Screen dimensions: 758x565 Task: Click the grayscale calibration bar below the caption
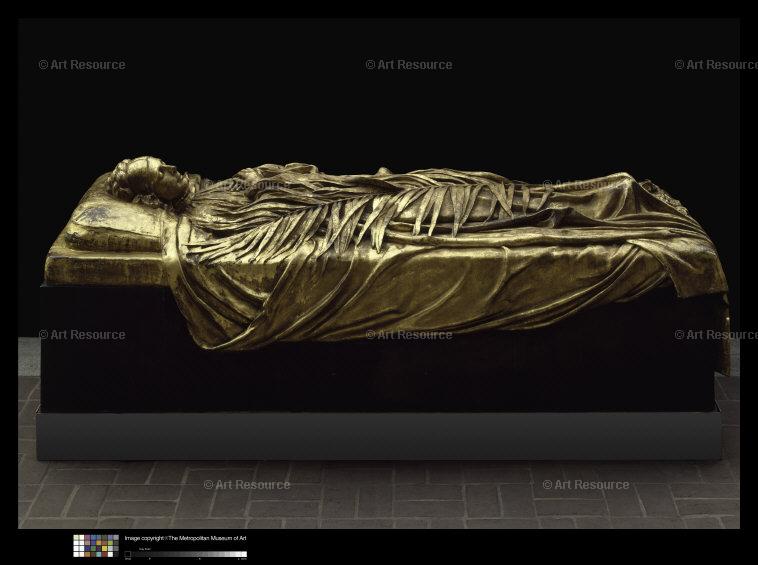click(186, 554)
